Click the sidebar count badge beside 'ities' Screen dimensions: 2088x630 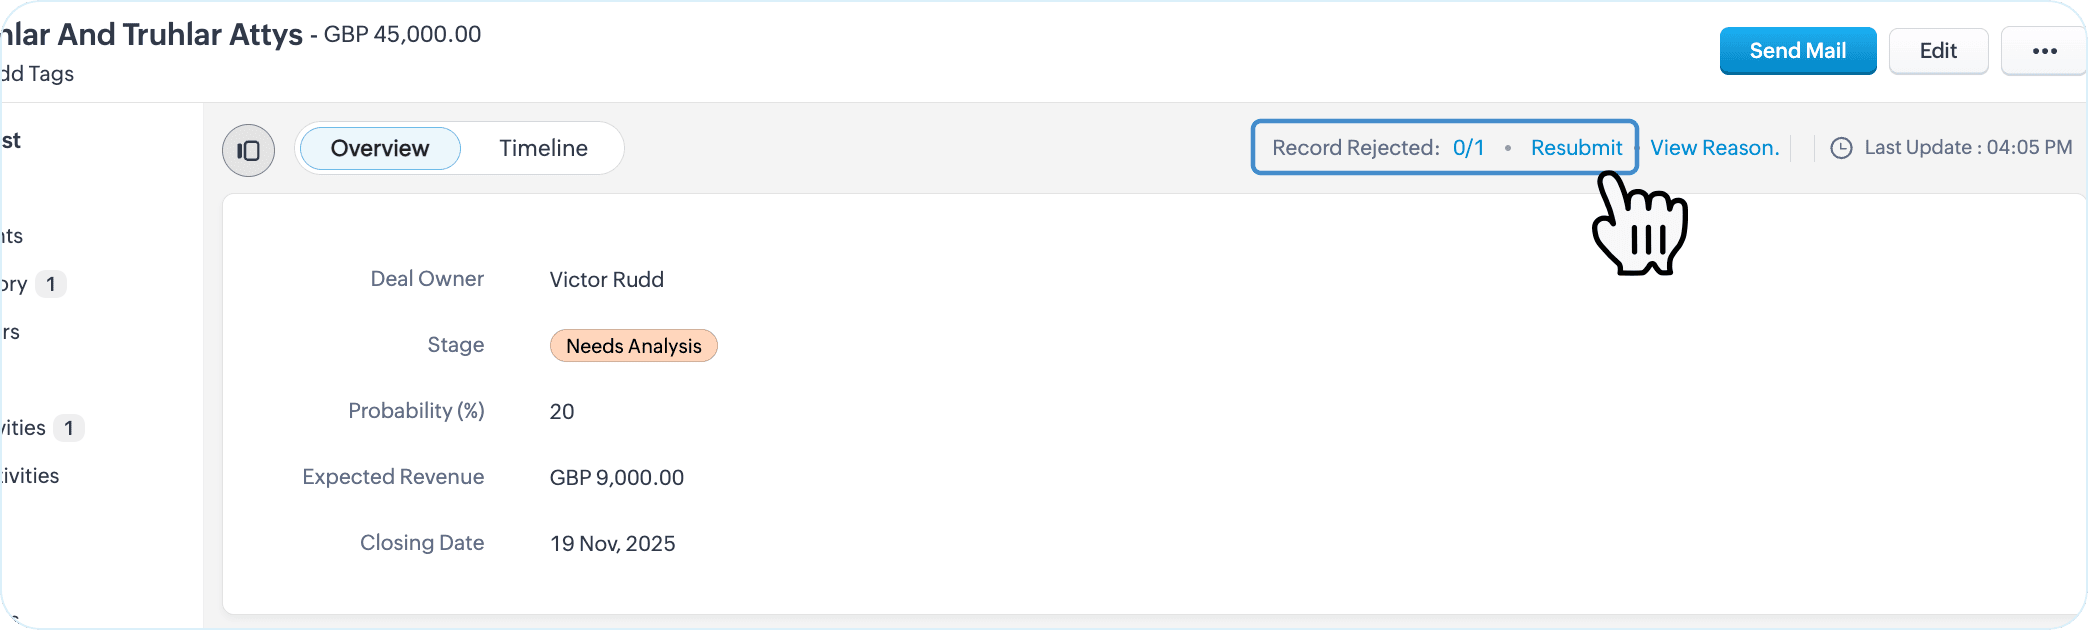(x=69, y=428)
